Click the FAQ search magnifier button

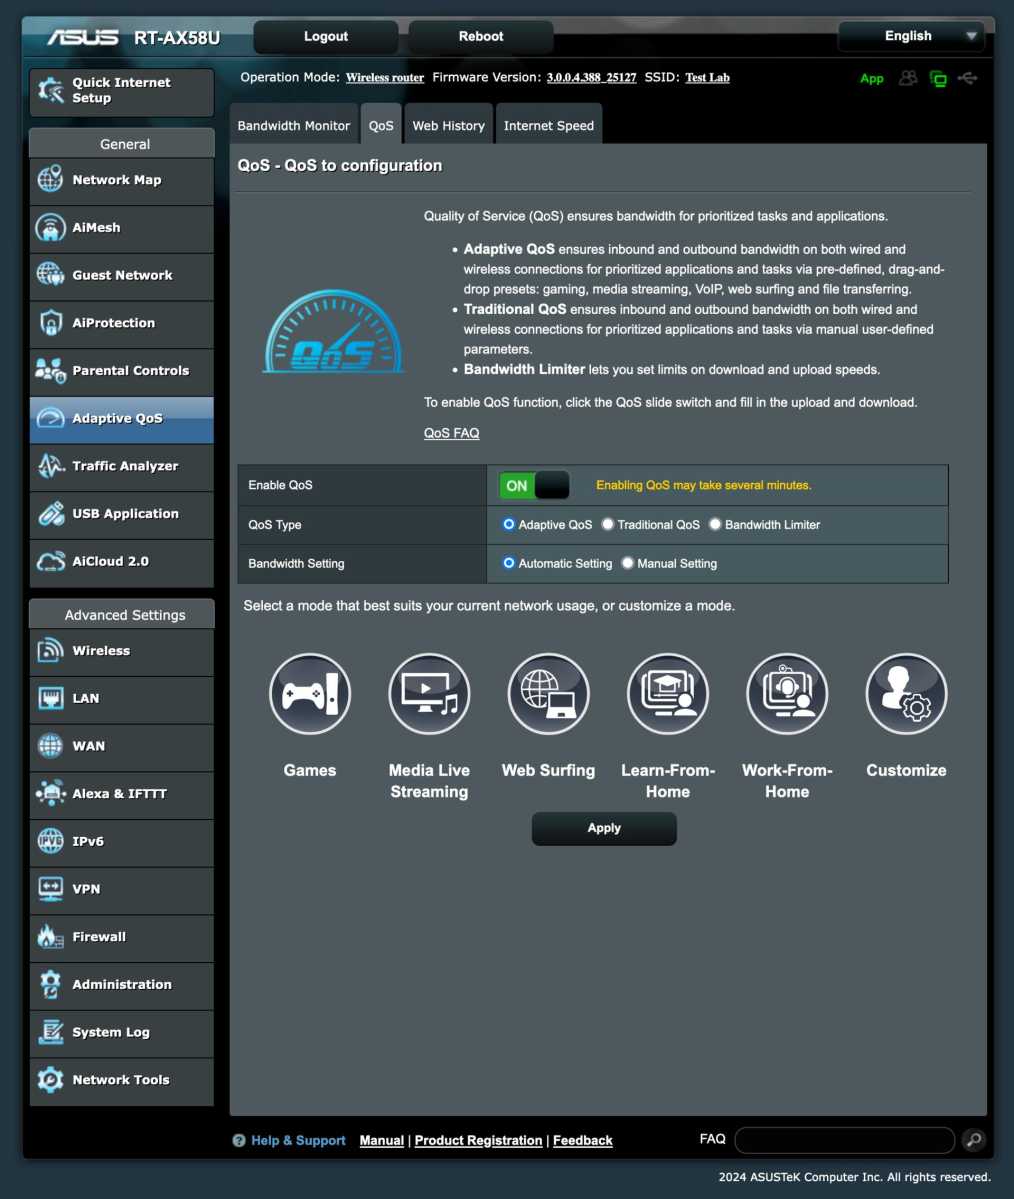click(973, 1140)
